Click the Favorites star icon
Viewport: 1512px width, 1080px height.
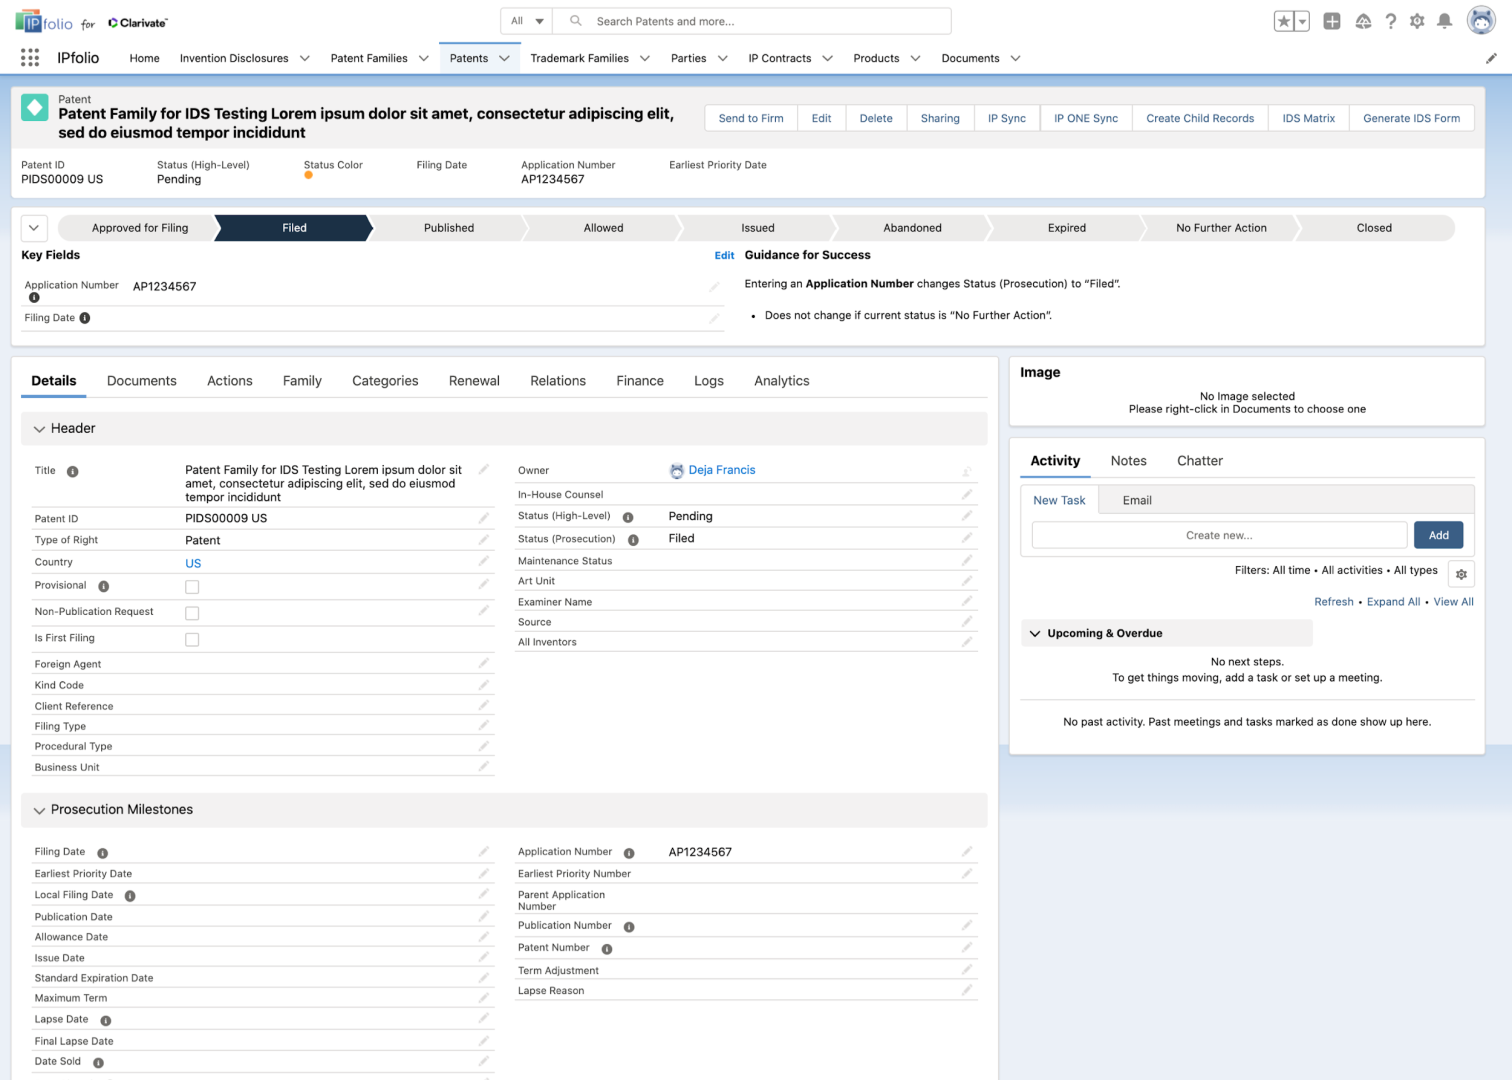tap(1283, 21)
